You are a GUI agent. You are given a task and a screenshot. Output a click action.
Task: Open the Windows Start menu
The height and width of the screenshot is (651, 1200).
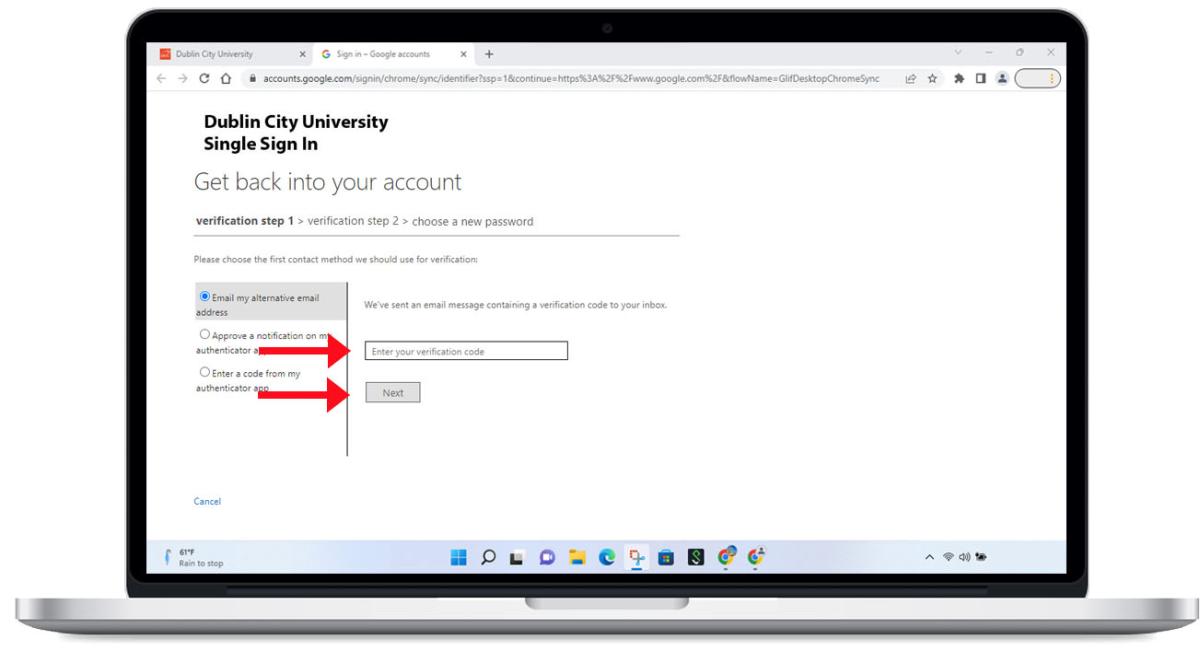coord(459,557)
